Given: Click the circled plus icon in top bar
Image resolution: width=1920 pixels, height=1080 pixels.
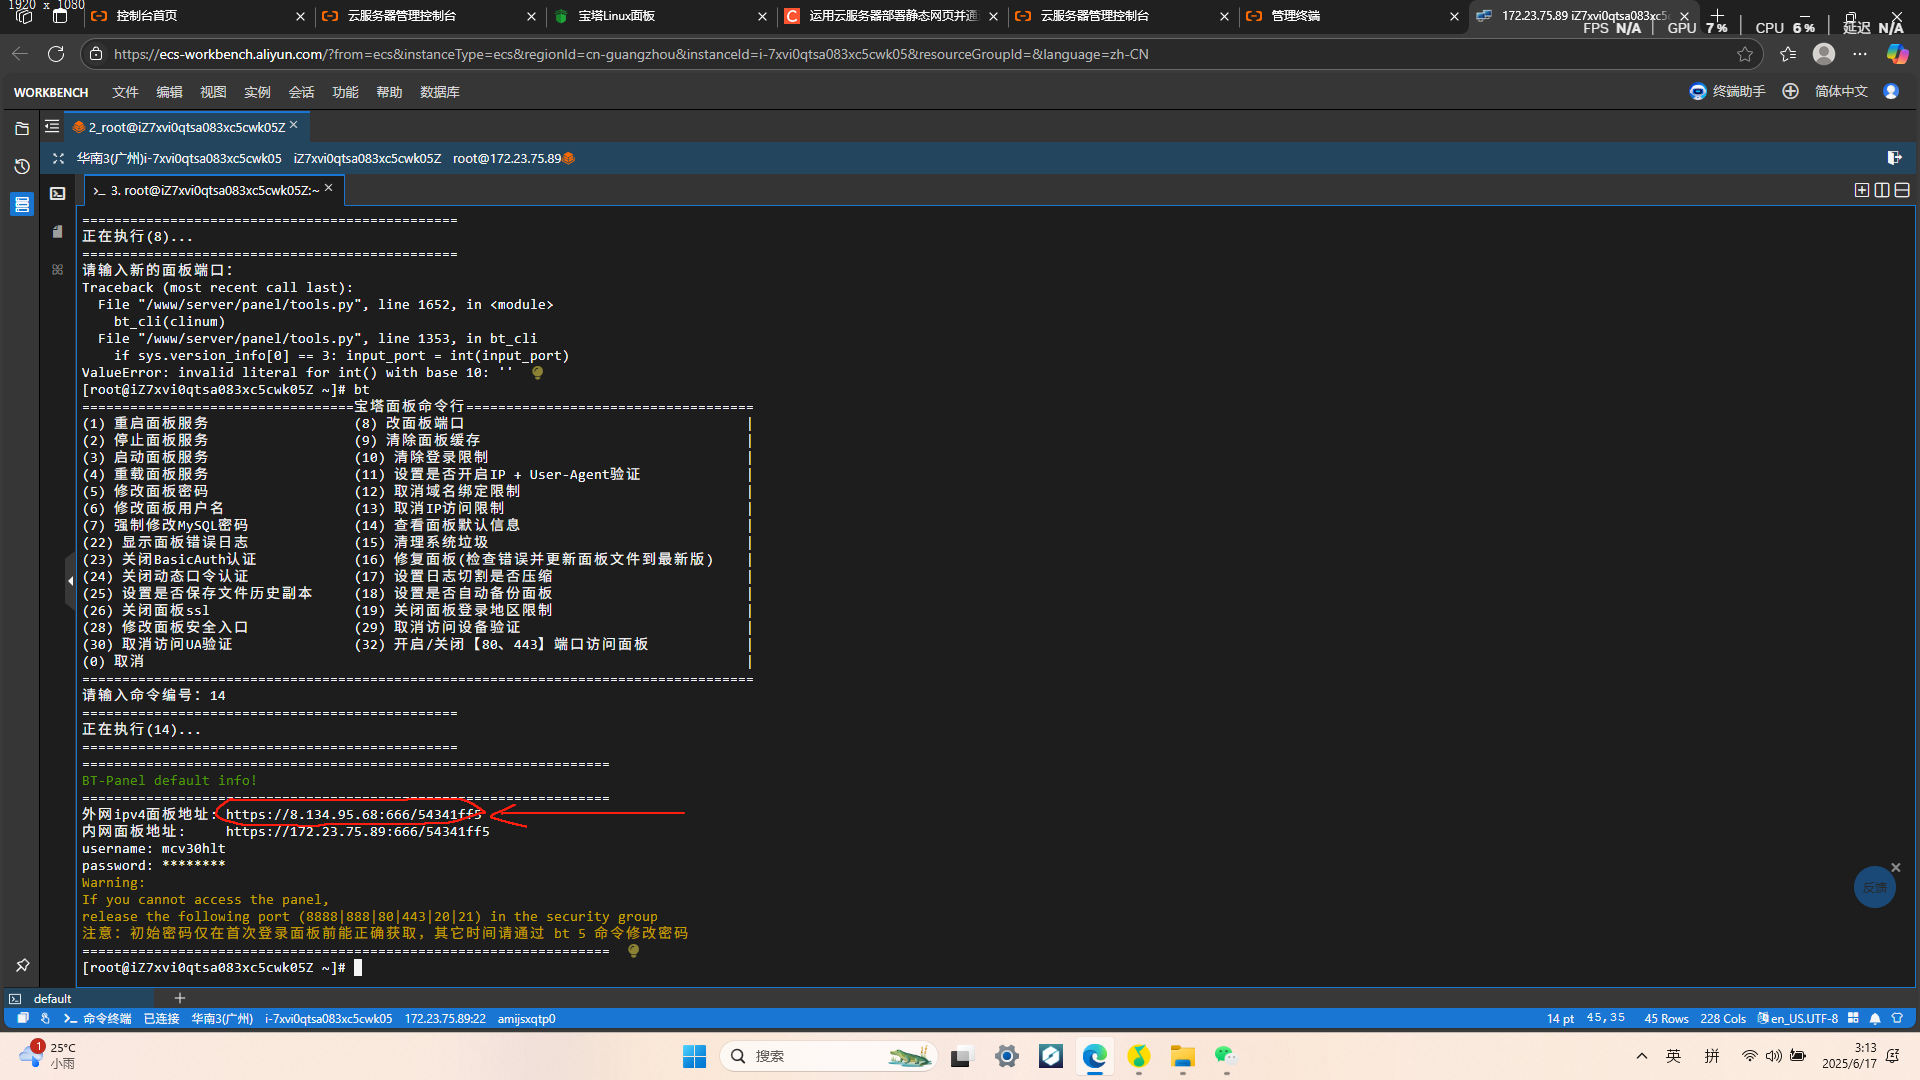Looking at the screenshot, I should click(x=1790, y=91).
